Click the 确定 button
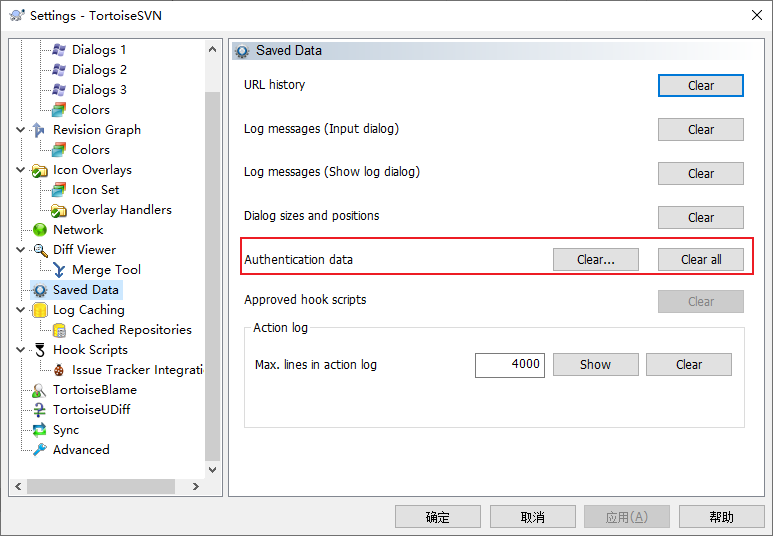This screenshot has width=773, height=536. (437, 517)
